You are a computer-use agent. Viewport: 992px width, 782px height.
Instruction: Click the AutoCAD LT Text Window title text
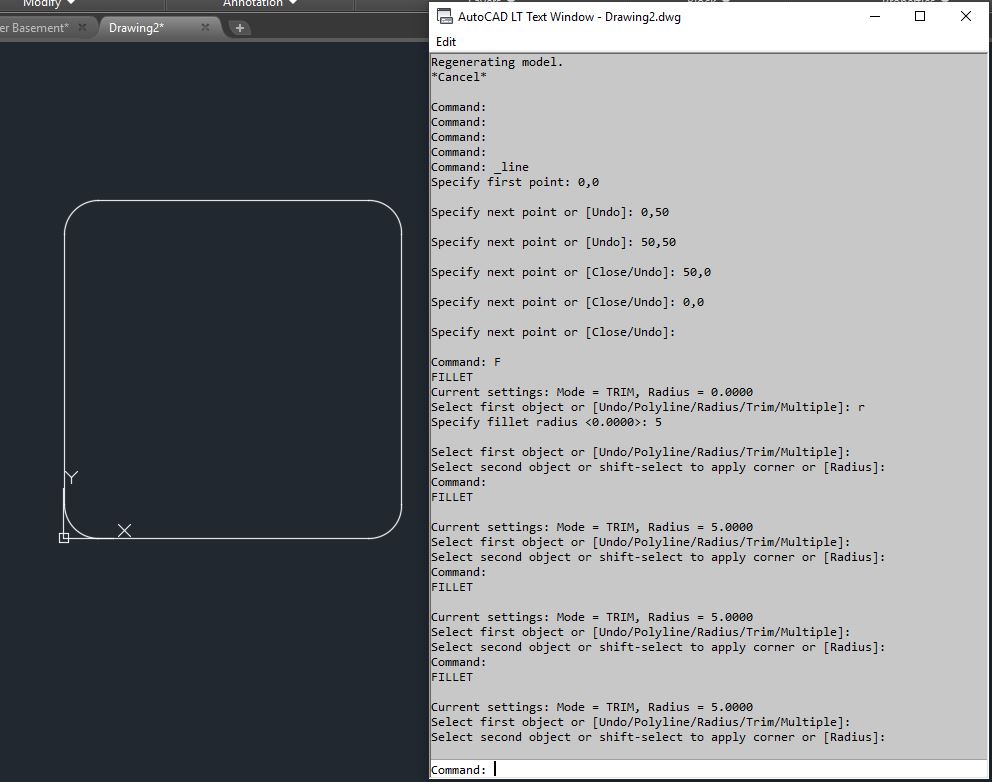569,17
